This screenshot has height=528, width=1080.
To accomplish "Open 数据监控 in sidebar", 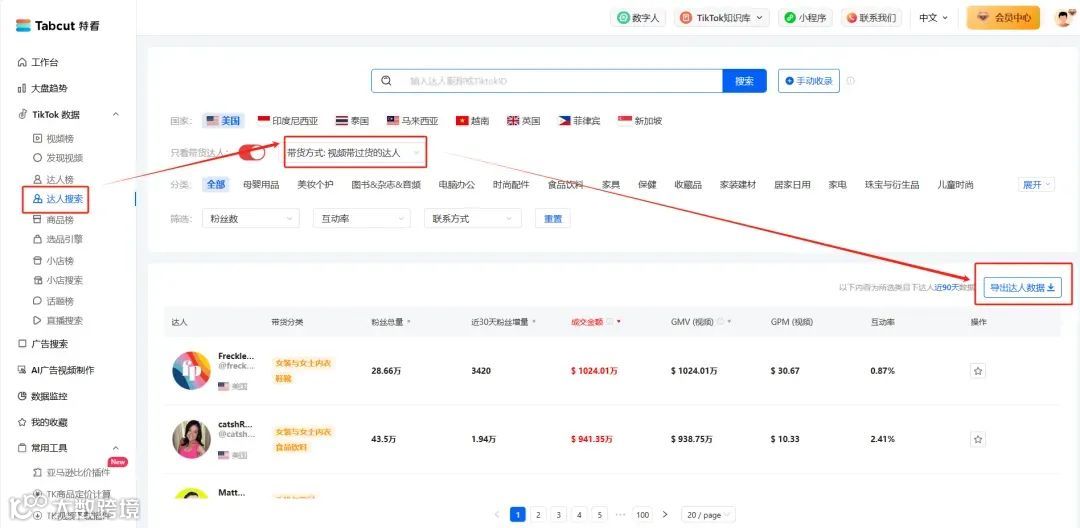I will (43, 397).
